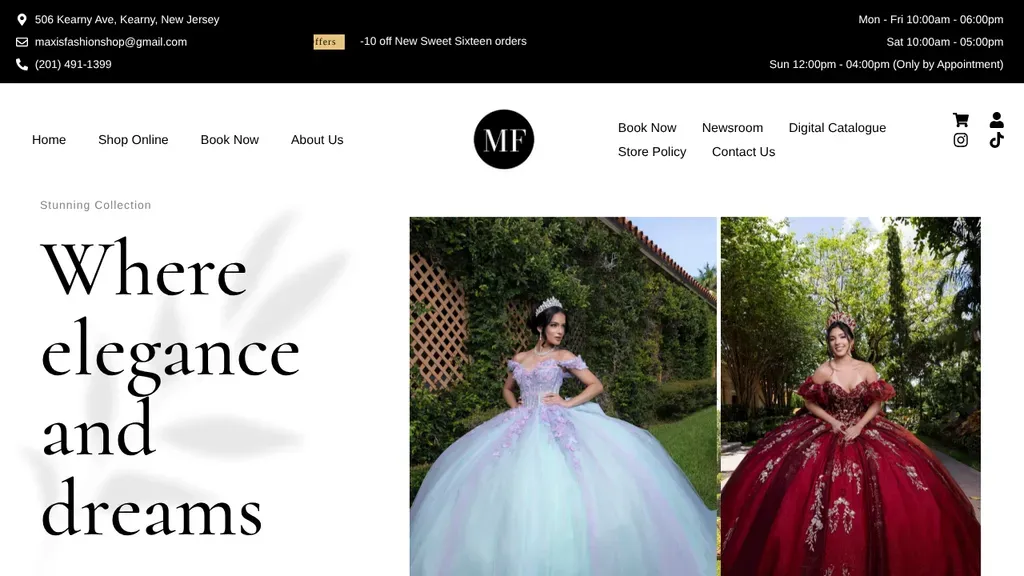Open the shopping cart icon
Image resolution: width=1024 pixels, height=576 pixels.
point(961,120)
